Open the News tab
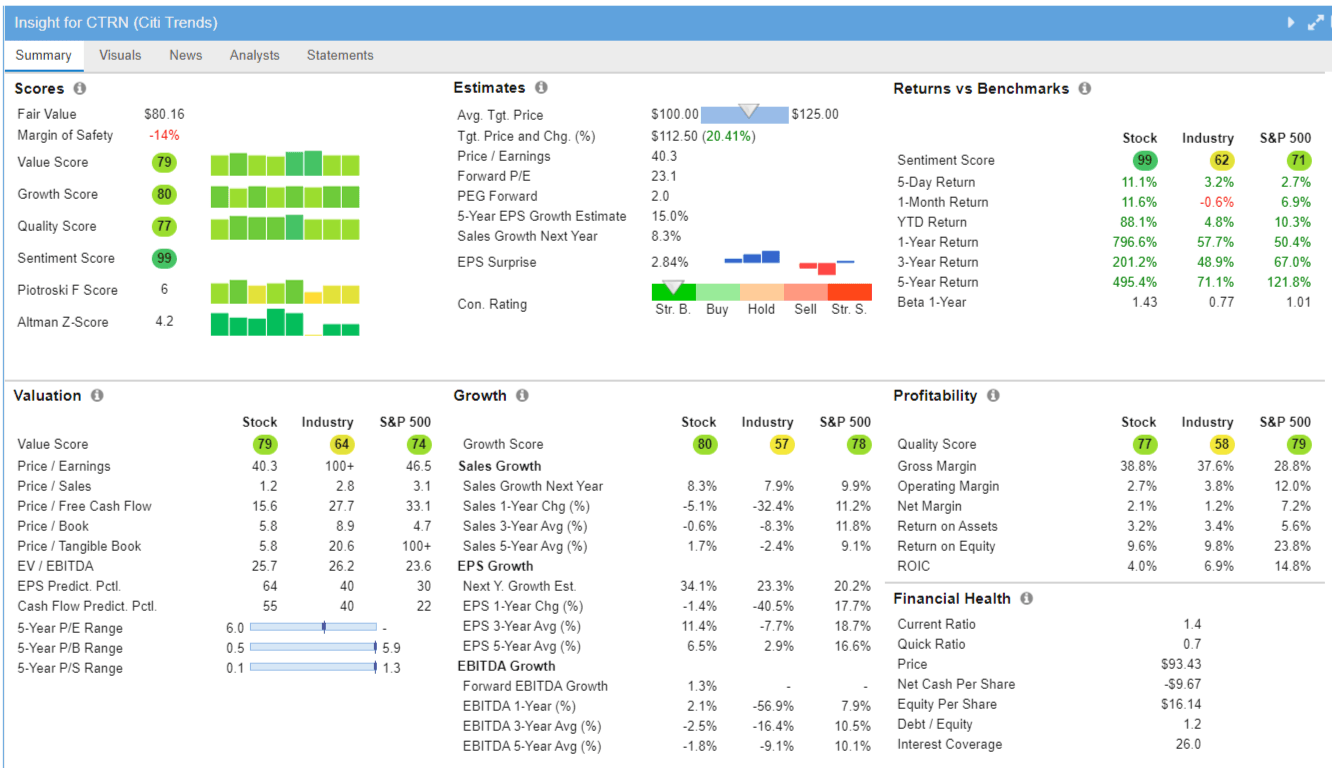 pos(186,56)
